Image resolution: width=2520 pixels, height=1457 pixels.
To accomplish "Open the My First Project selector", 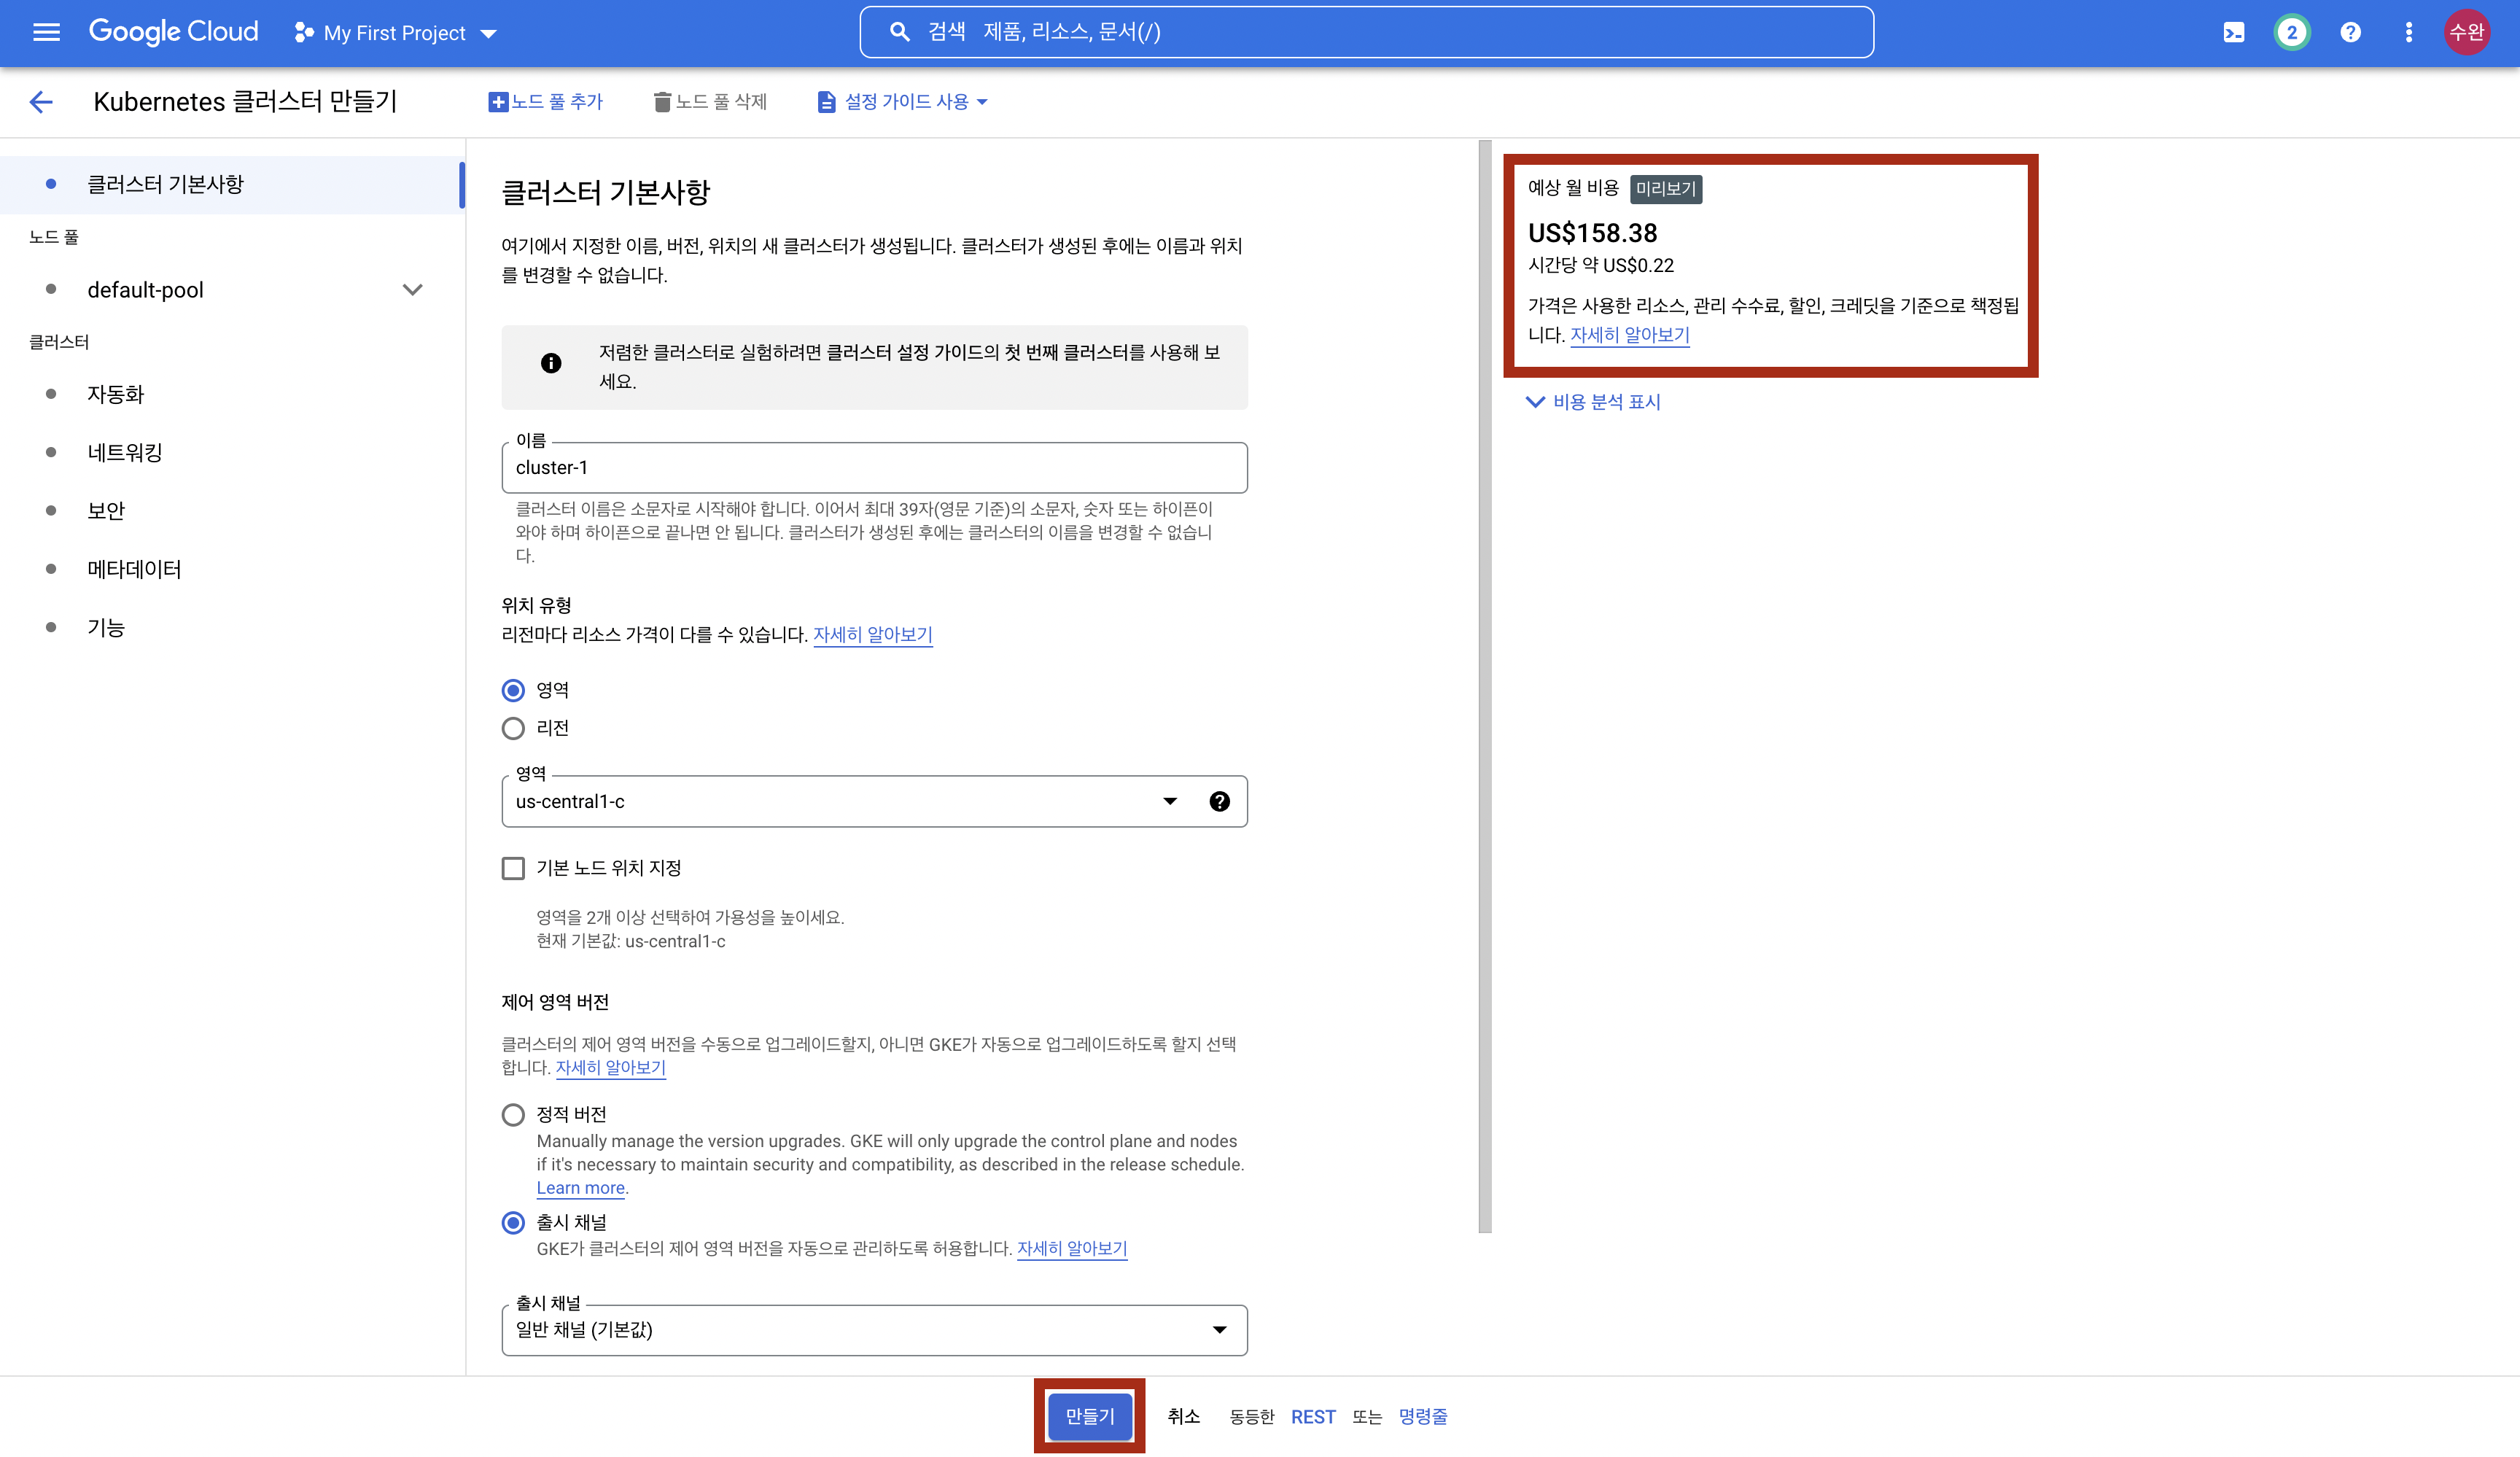I will click(396, 33).
